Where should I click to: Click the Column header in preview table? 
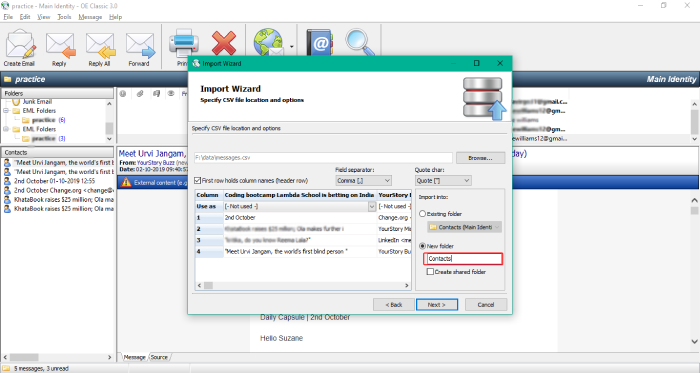[x=209, y=195]
